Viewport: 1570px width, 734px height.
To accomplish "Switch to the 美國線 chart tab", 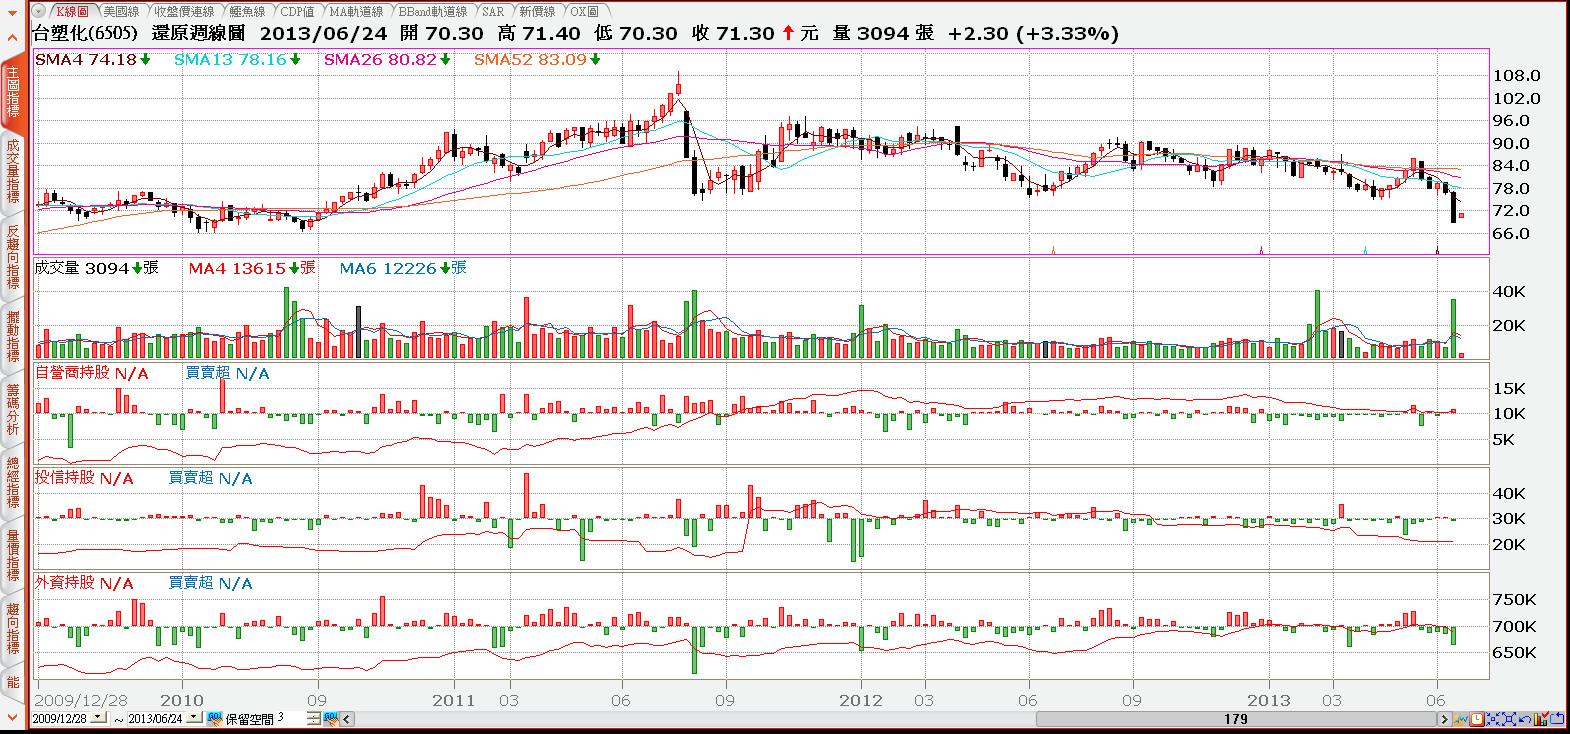I will click(121, 11).
